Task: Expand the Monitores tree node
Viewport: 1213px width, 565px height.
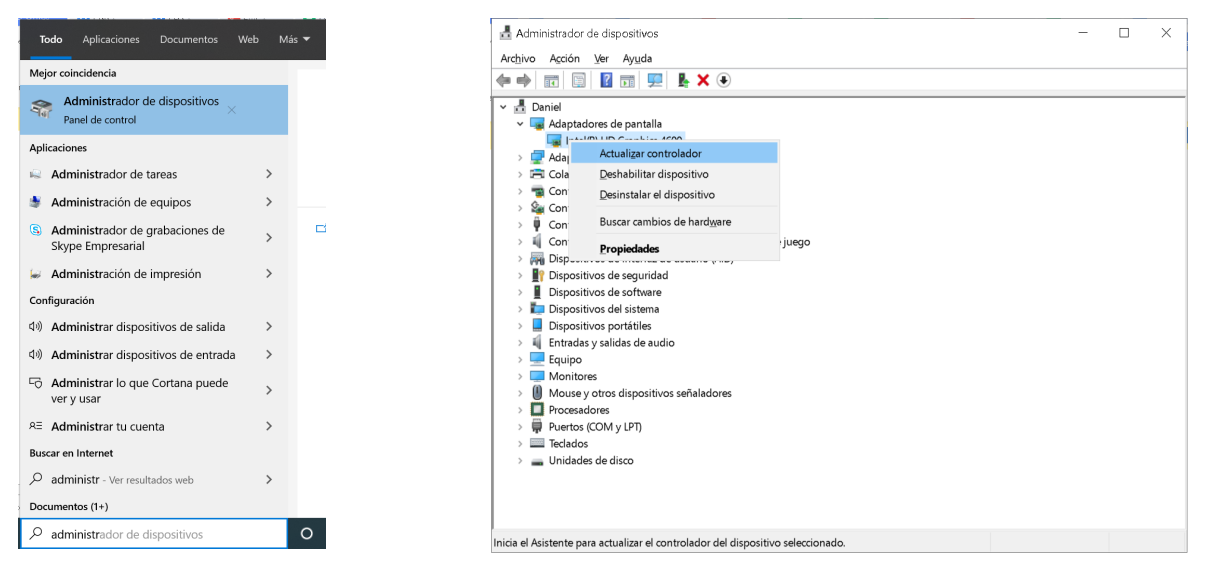Action: pyautogui.click(x=520, y=376)
